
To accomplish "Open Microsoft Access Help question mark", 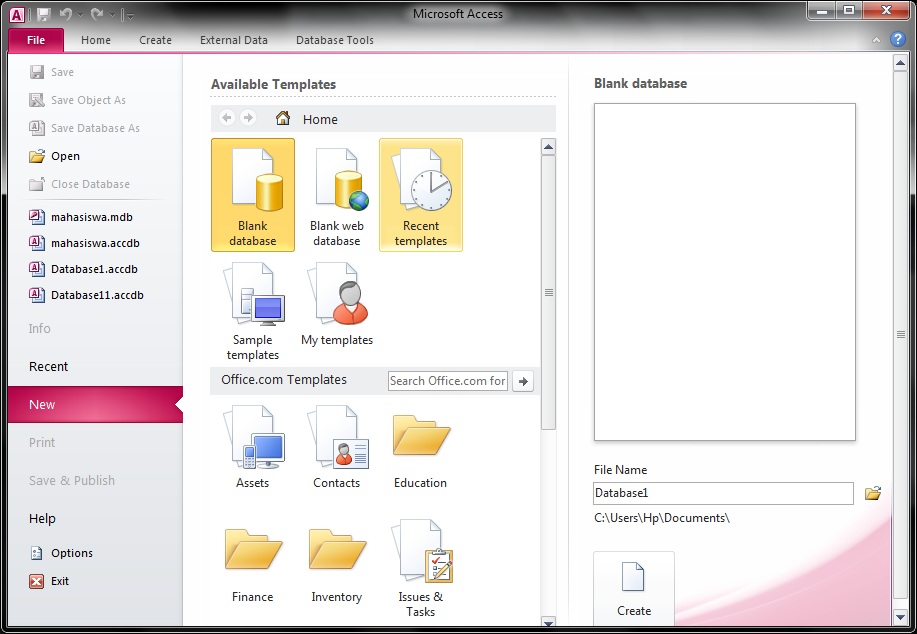I will coord(897,39).
